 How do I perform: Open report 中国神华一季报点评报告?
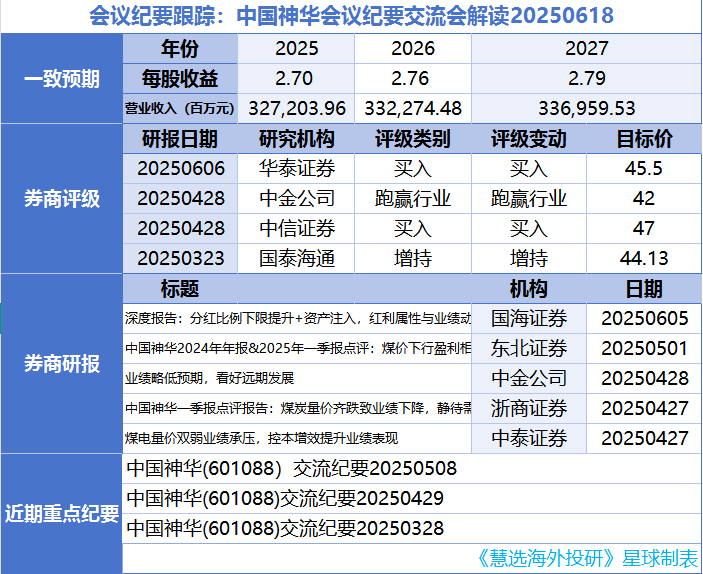tap(297, 408)
